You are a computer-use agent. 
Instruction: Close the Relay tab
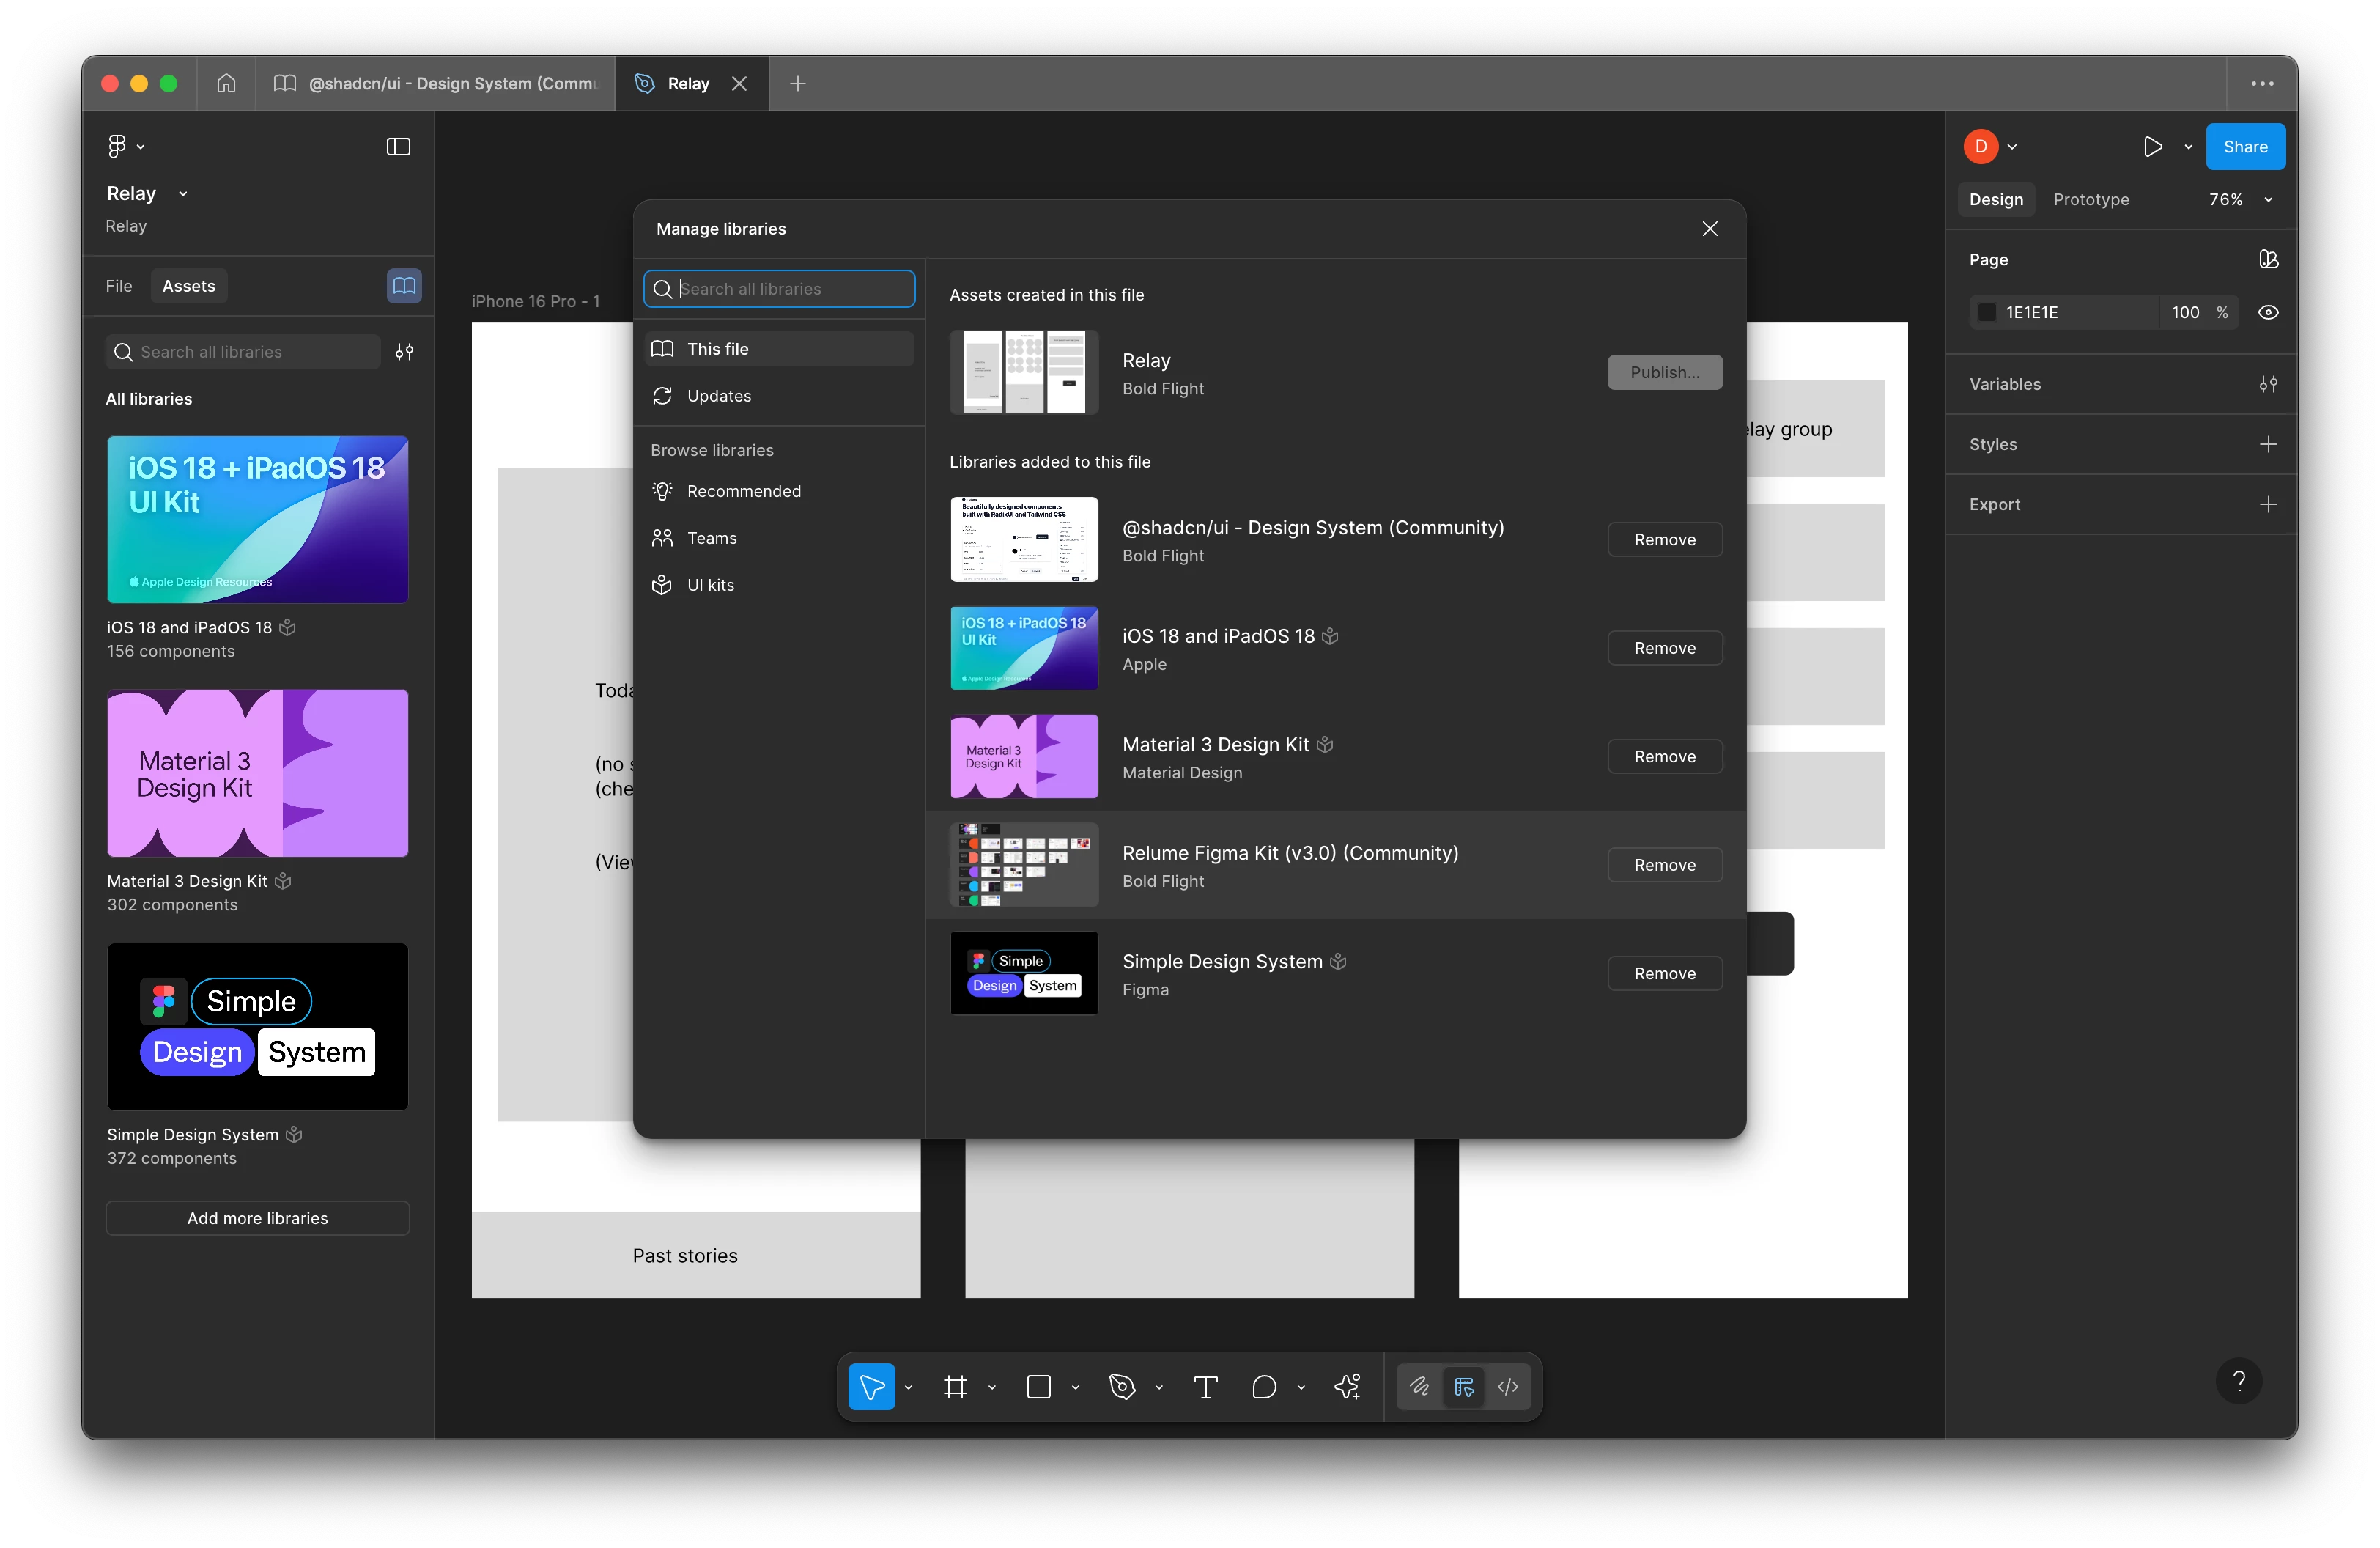click(739, 84)
